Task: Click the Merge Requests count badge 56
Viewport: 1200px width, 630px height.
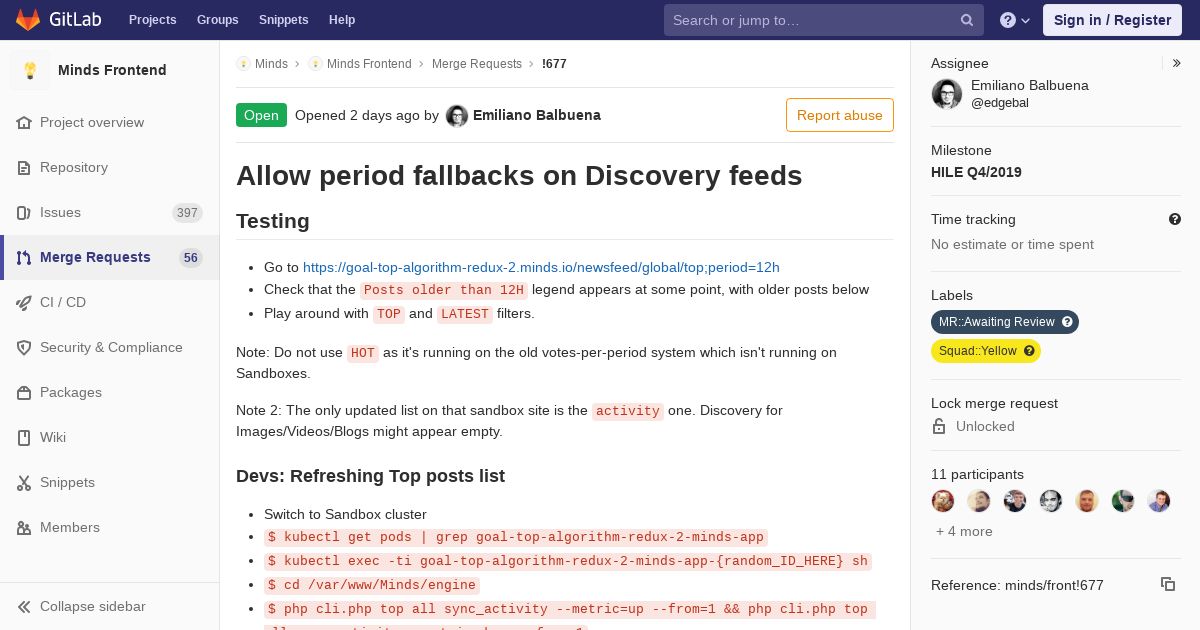Action: 191,257
